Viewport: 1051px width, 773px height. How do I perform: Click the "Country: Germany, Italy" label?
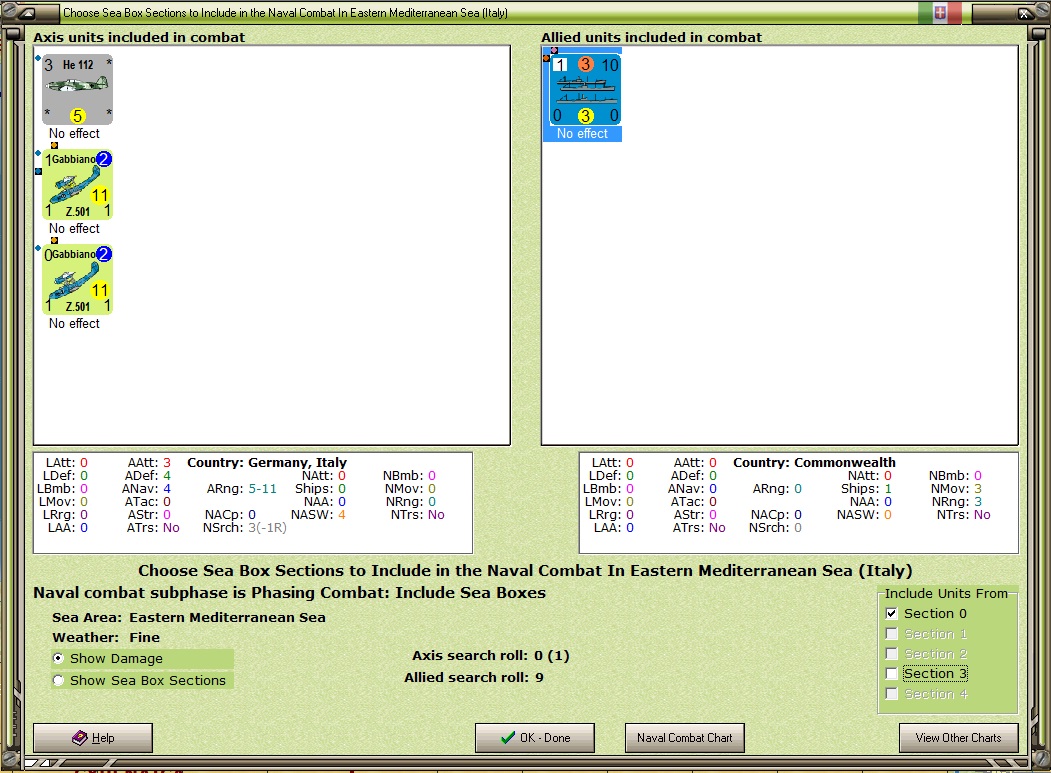coord(267,463)
